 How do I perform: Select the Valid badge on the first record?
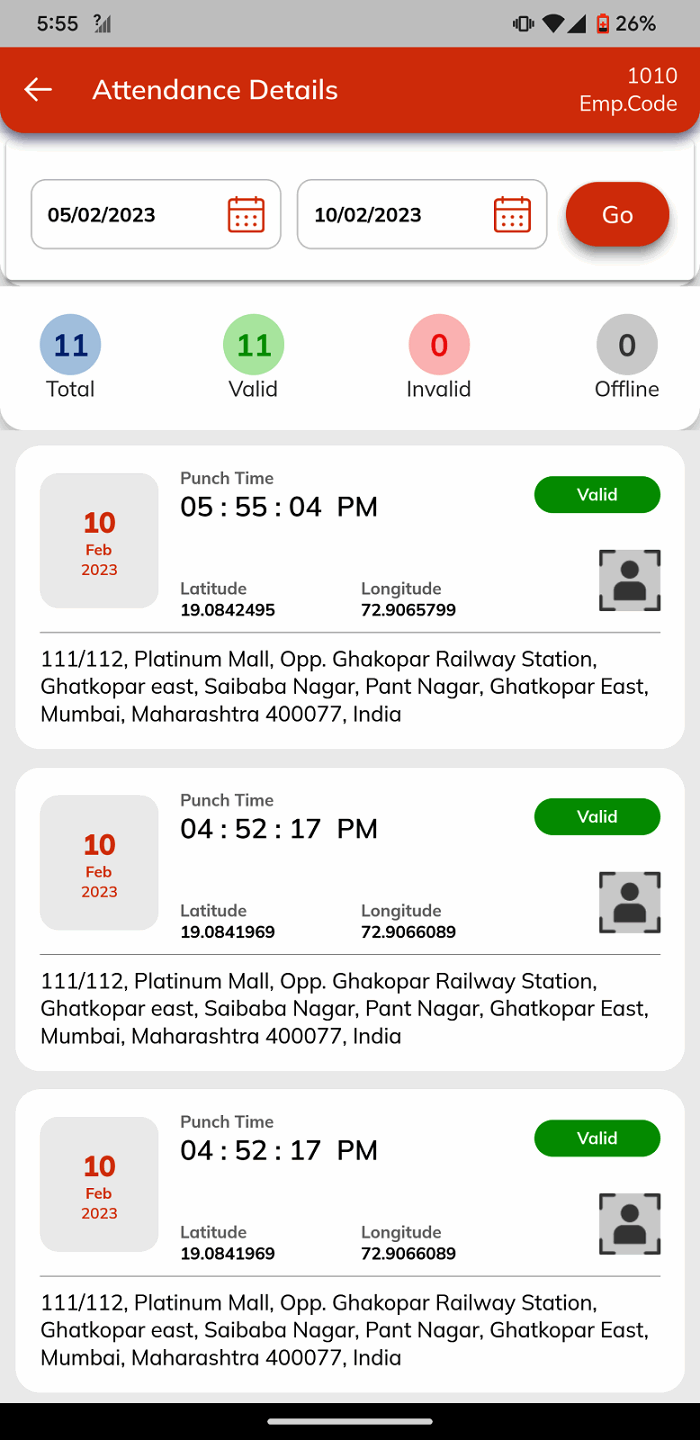coord(597,494)
